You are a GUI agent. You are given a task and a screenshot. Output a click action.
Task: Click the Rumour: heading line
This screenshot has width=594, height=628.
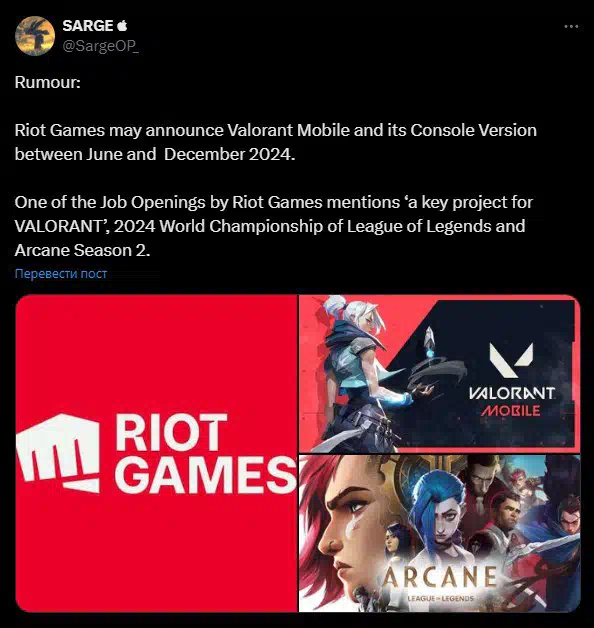(48, 82)
